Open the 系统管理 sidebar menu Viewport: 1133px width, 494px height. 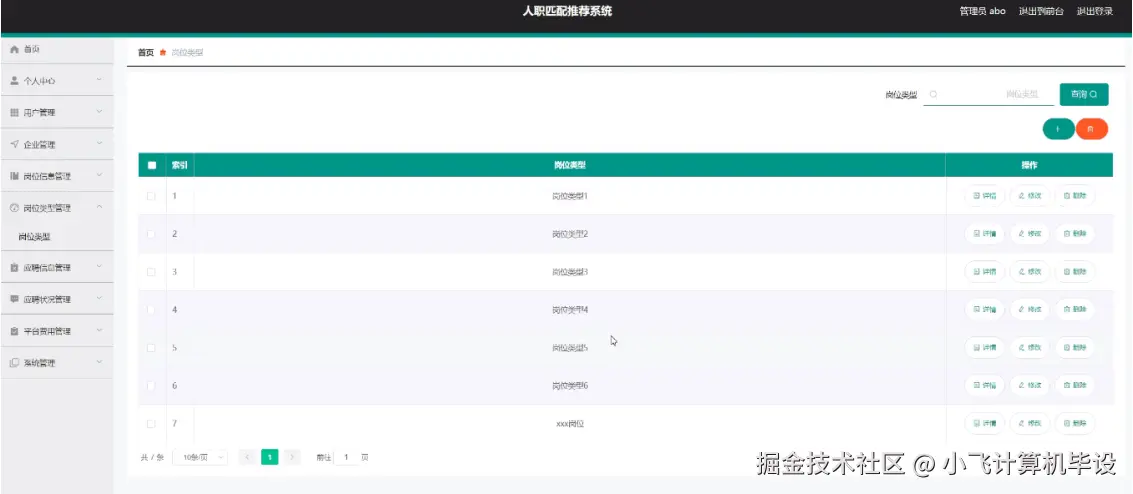[x=56, y=363]
